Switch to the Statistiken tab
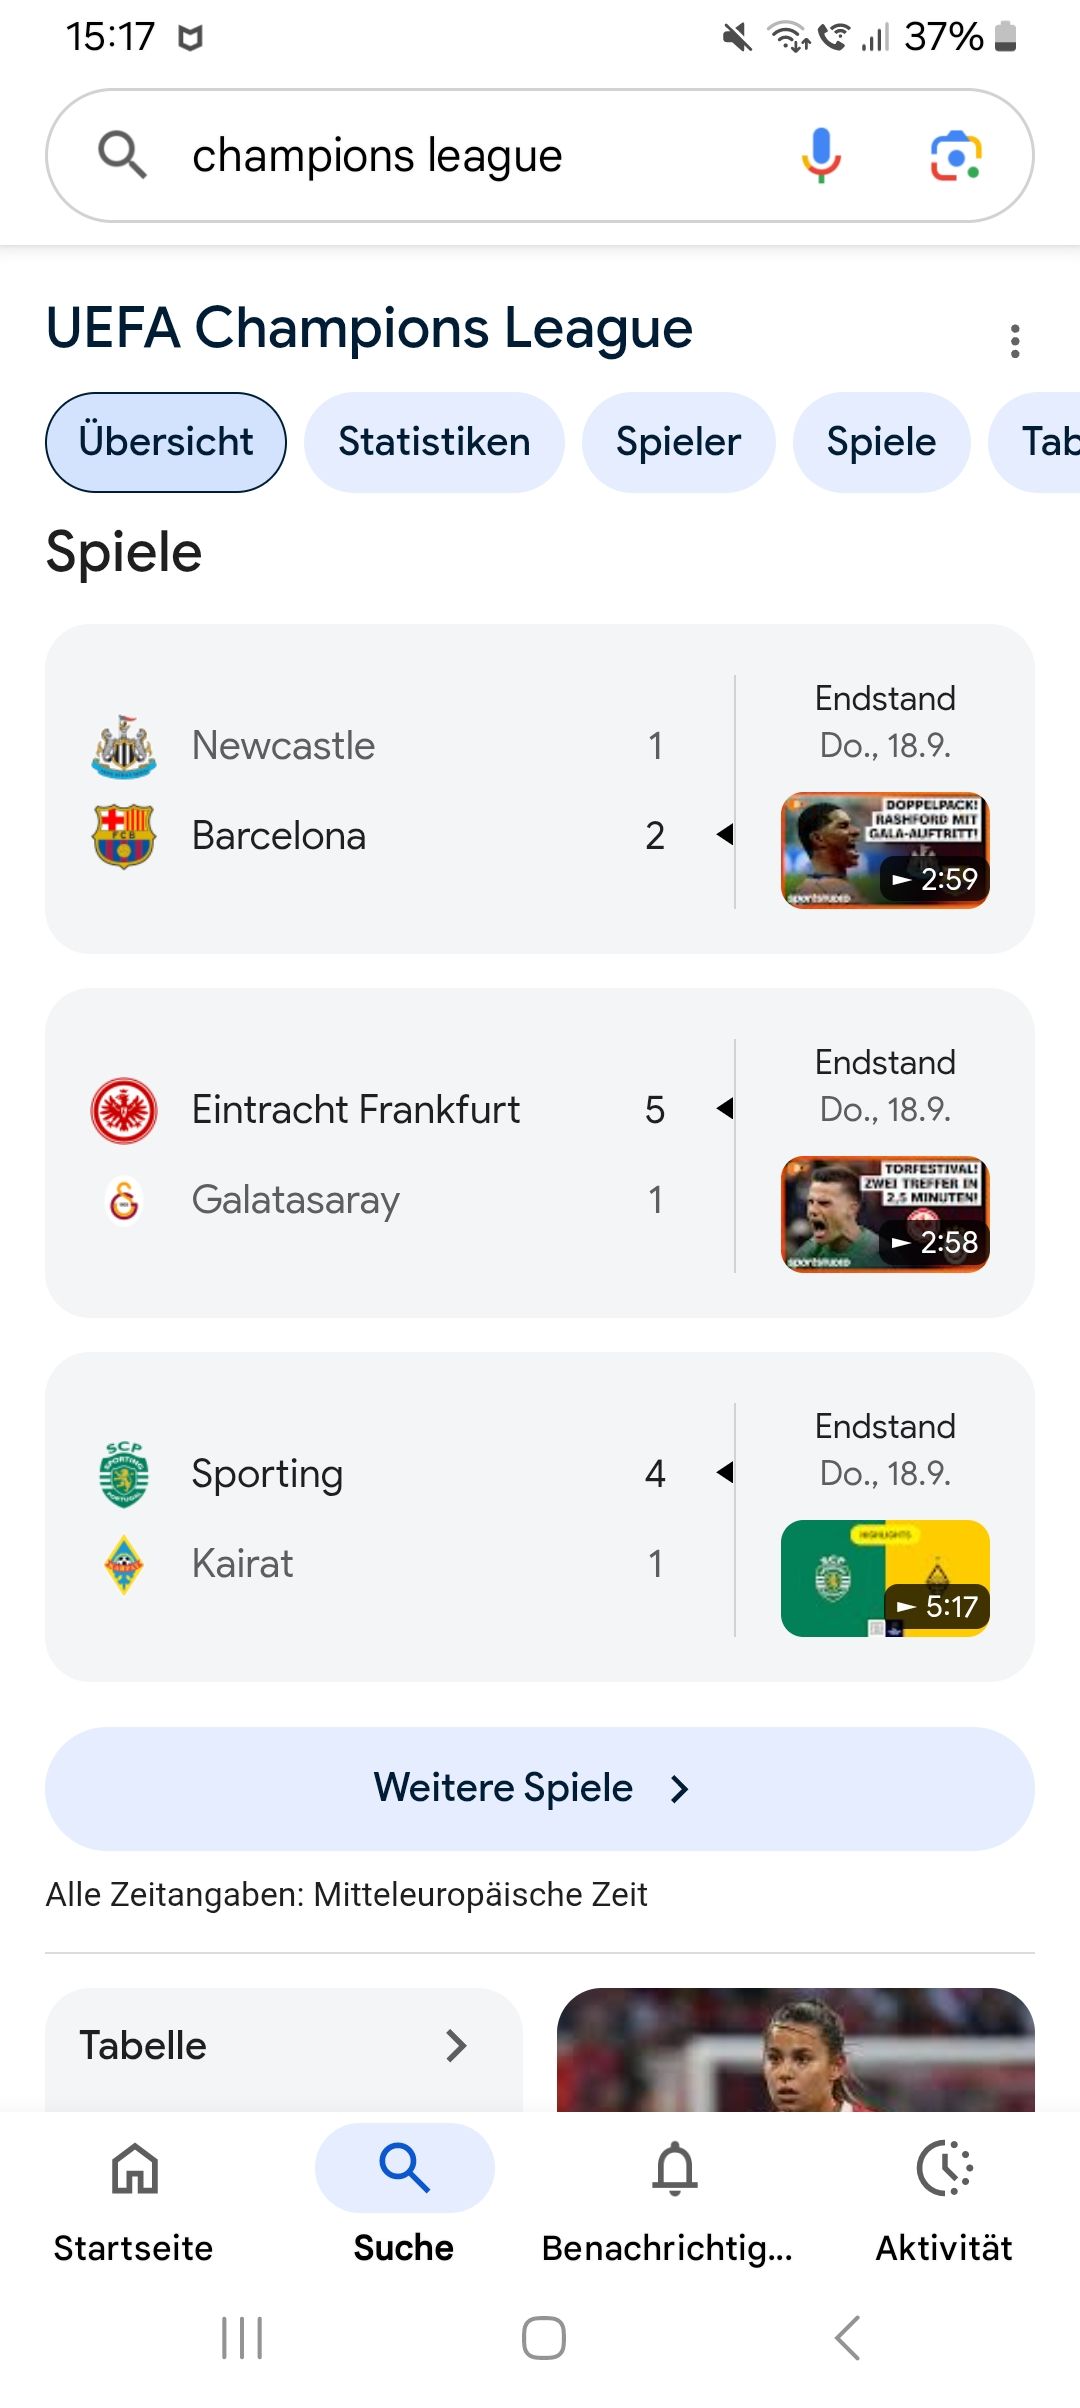 434,442
